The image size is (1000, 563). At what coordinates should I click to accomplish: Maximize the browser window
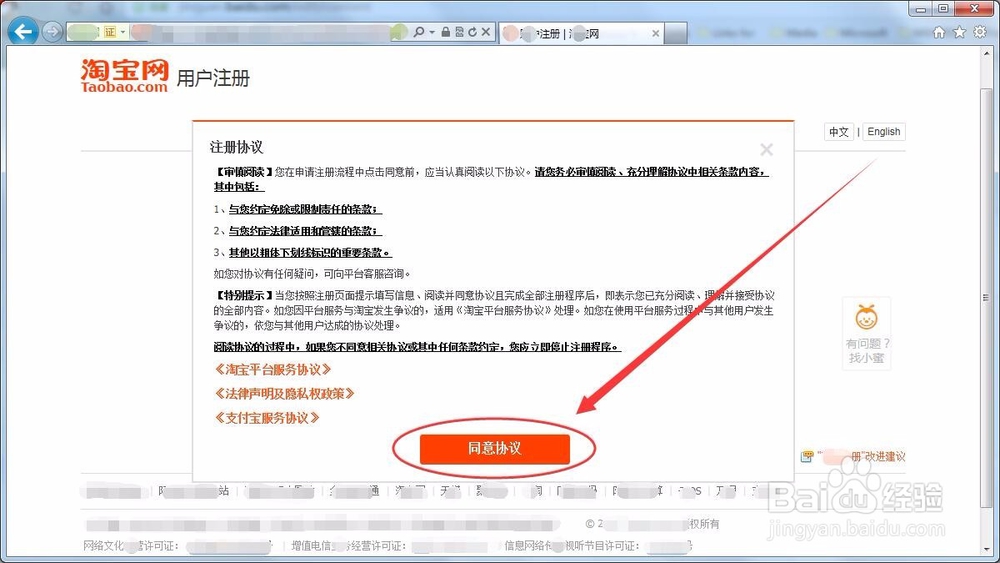pyautogui.click(x=943, y=9)
